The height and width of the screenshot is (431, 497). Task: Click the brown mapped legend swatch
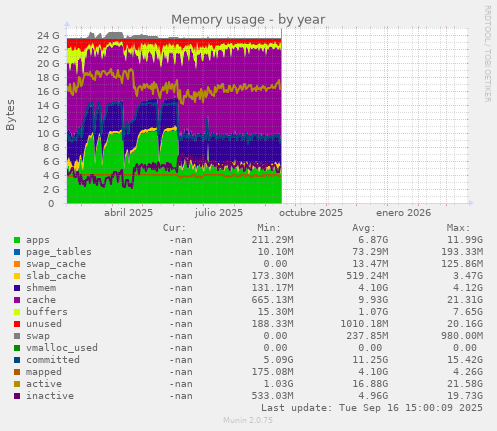(17, 372)
